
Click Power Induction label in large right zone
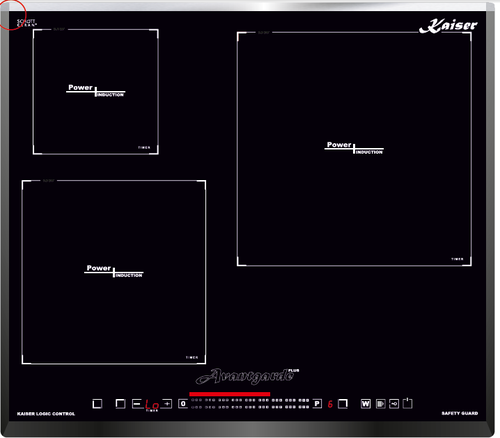[x=354, y=147]
